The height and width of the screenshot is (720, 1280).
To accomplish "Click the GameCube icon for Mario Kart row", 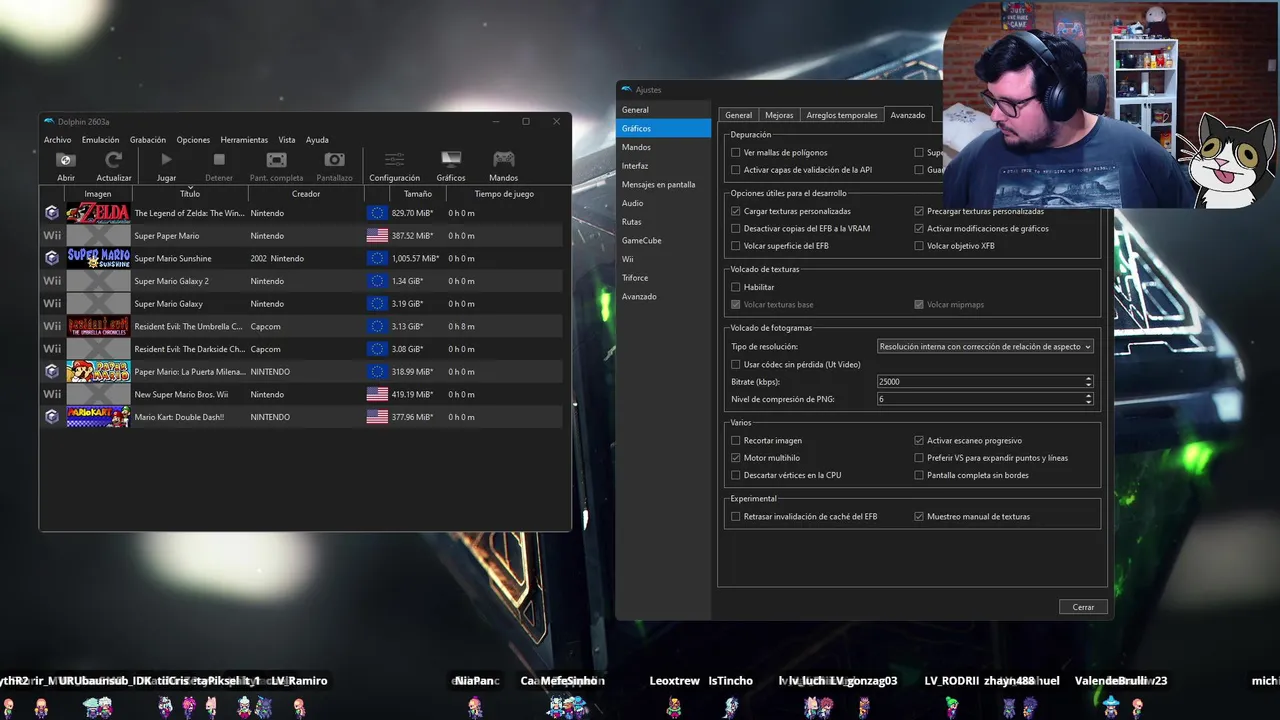I will tap(52, 417).
